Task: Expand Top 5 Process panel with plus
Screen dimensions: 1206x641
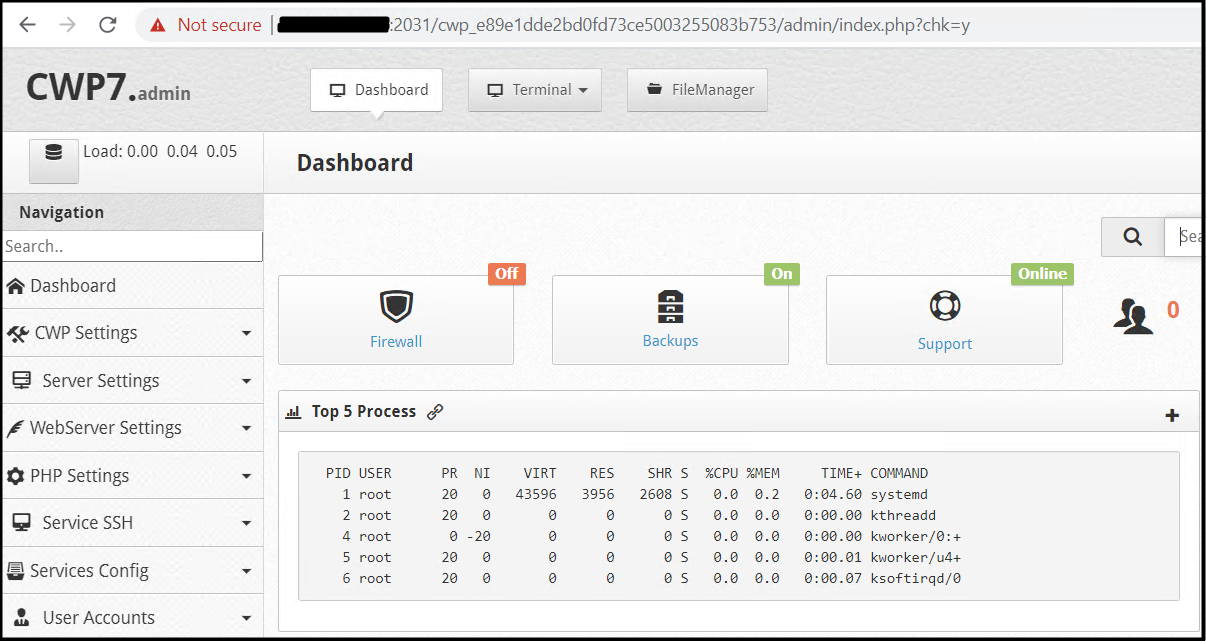Action: point(1172,416)
